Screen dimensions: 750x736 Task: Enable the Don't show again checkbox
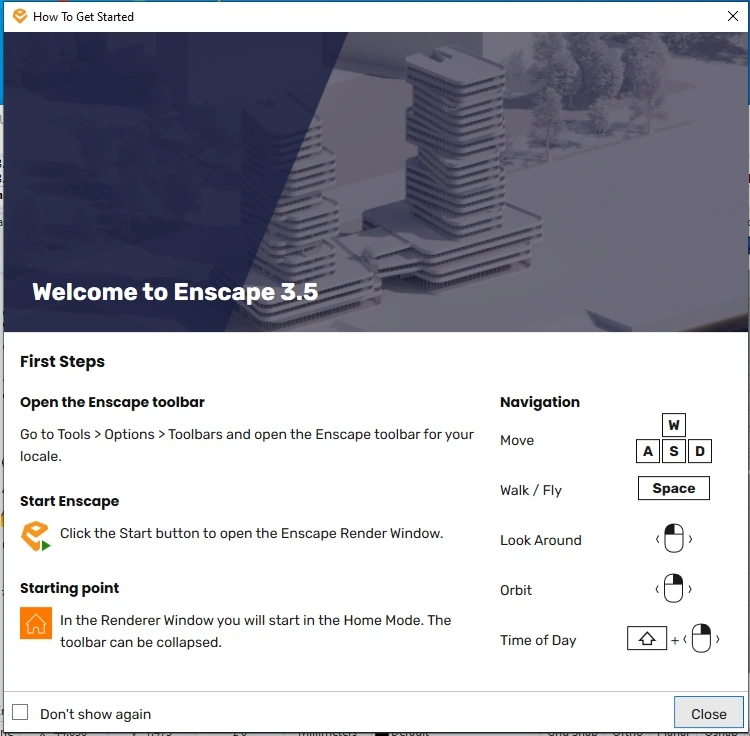tap(20, 712)
